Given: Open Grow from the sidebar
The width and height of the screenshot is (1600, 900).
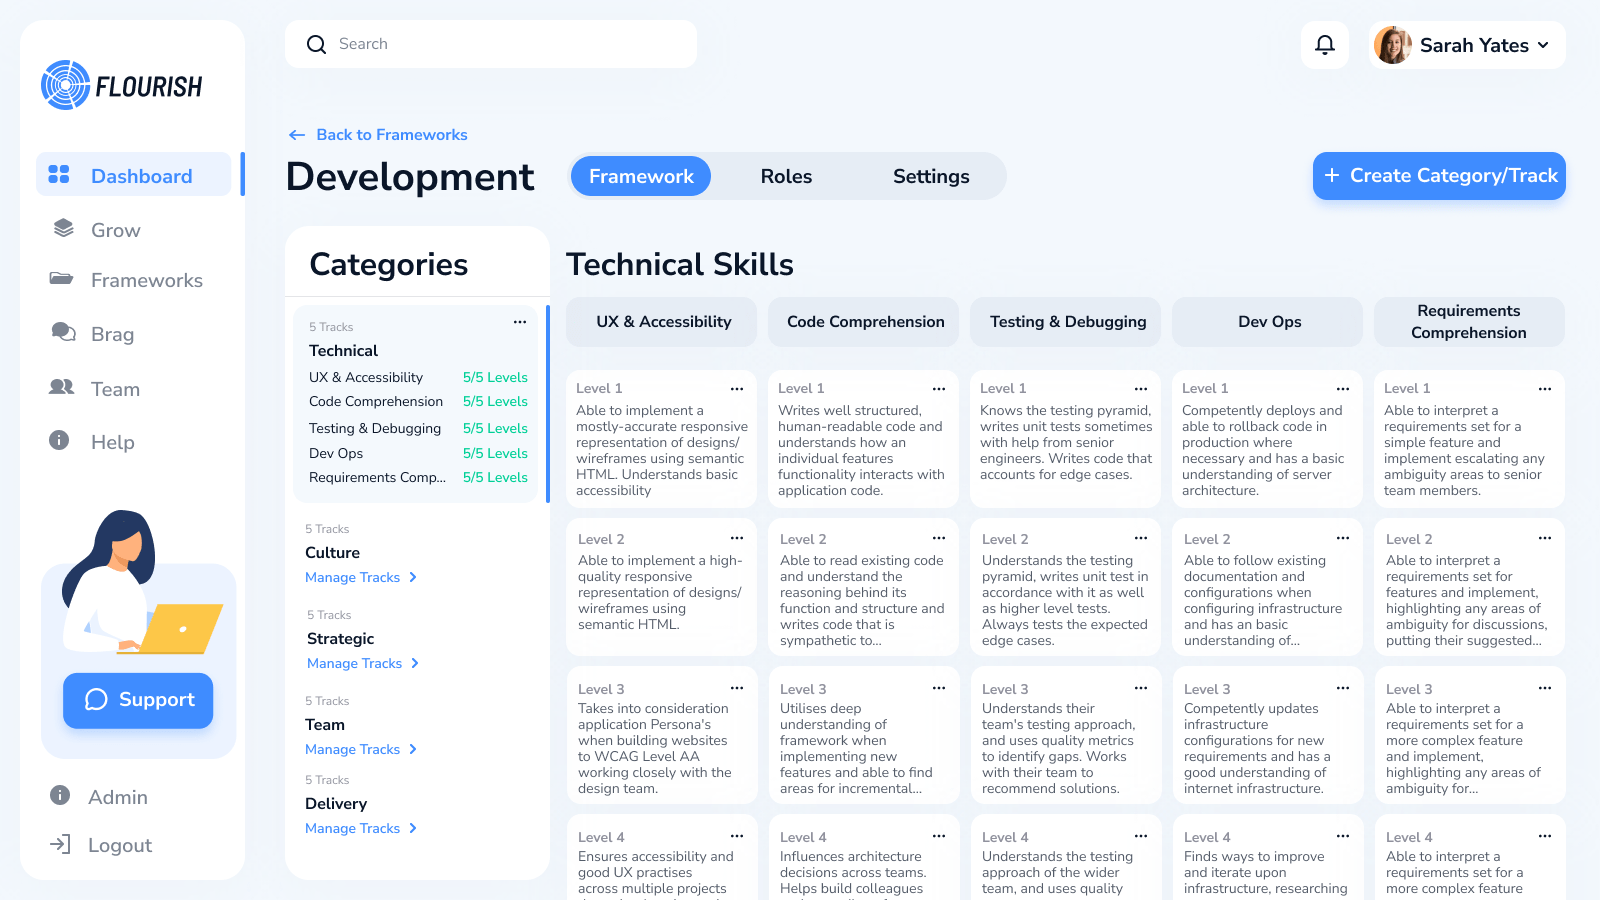Looking at the screenshot, I should coord(115,230).
